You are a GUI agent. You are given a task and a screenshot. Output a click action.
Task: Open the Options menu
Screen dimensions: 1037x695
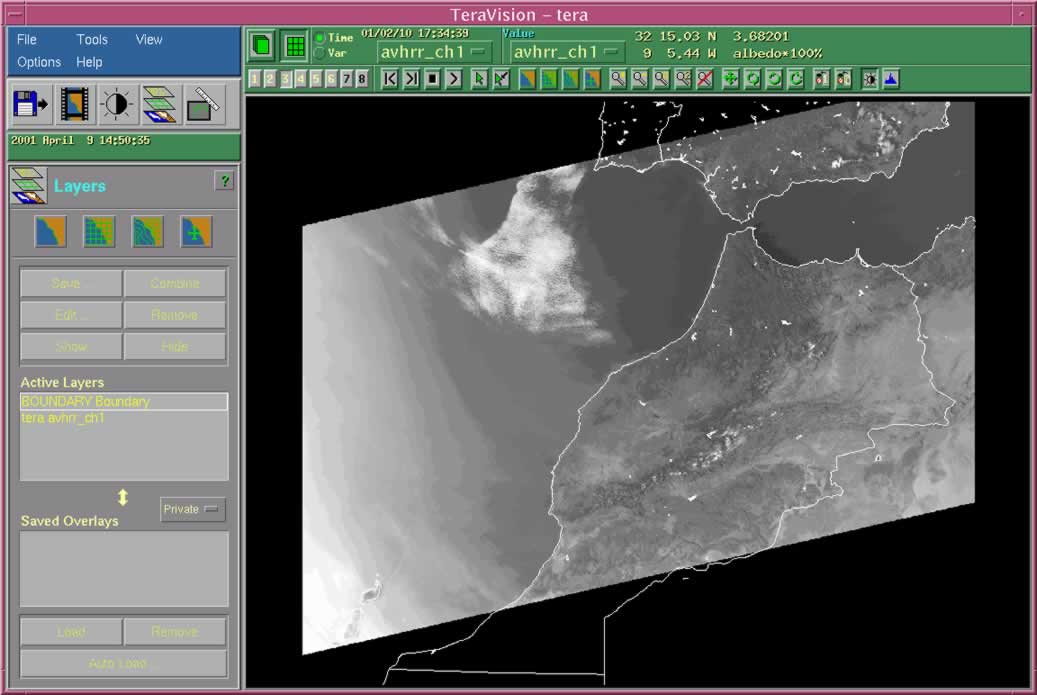coord(39,62)
